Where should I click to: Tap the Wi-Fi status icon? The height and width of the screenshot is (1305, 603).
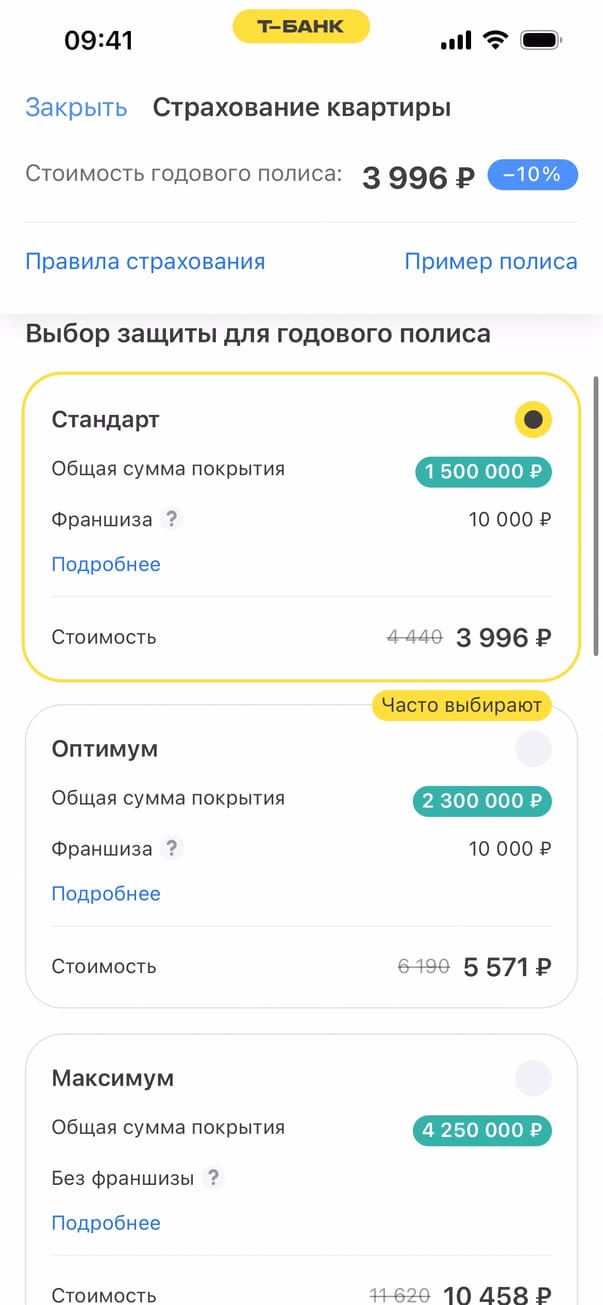point(494,40)
